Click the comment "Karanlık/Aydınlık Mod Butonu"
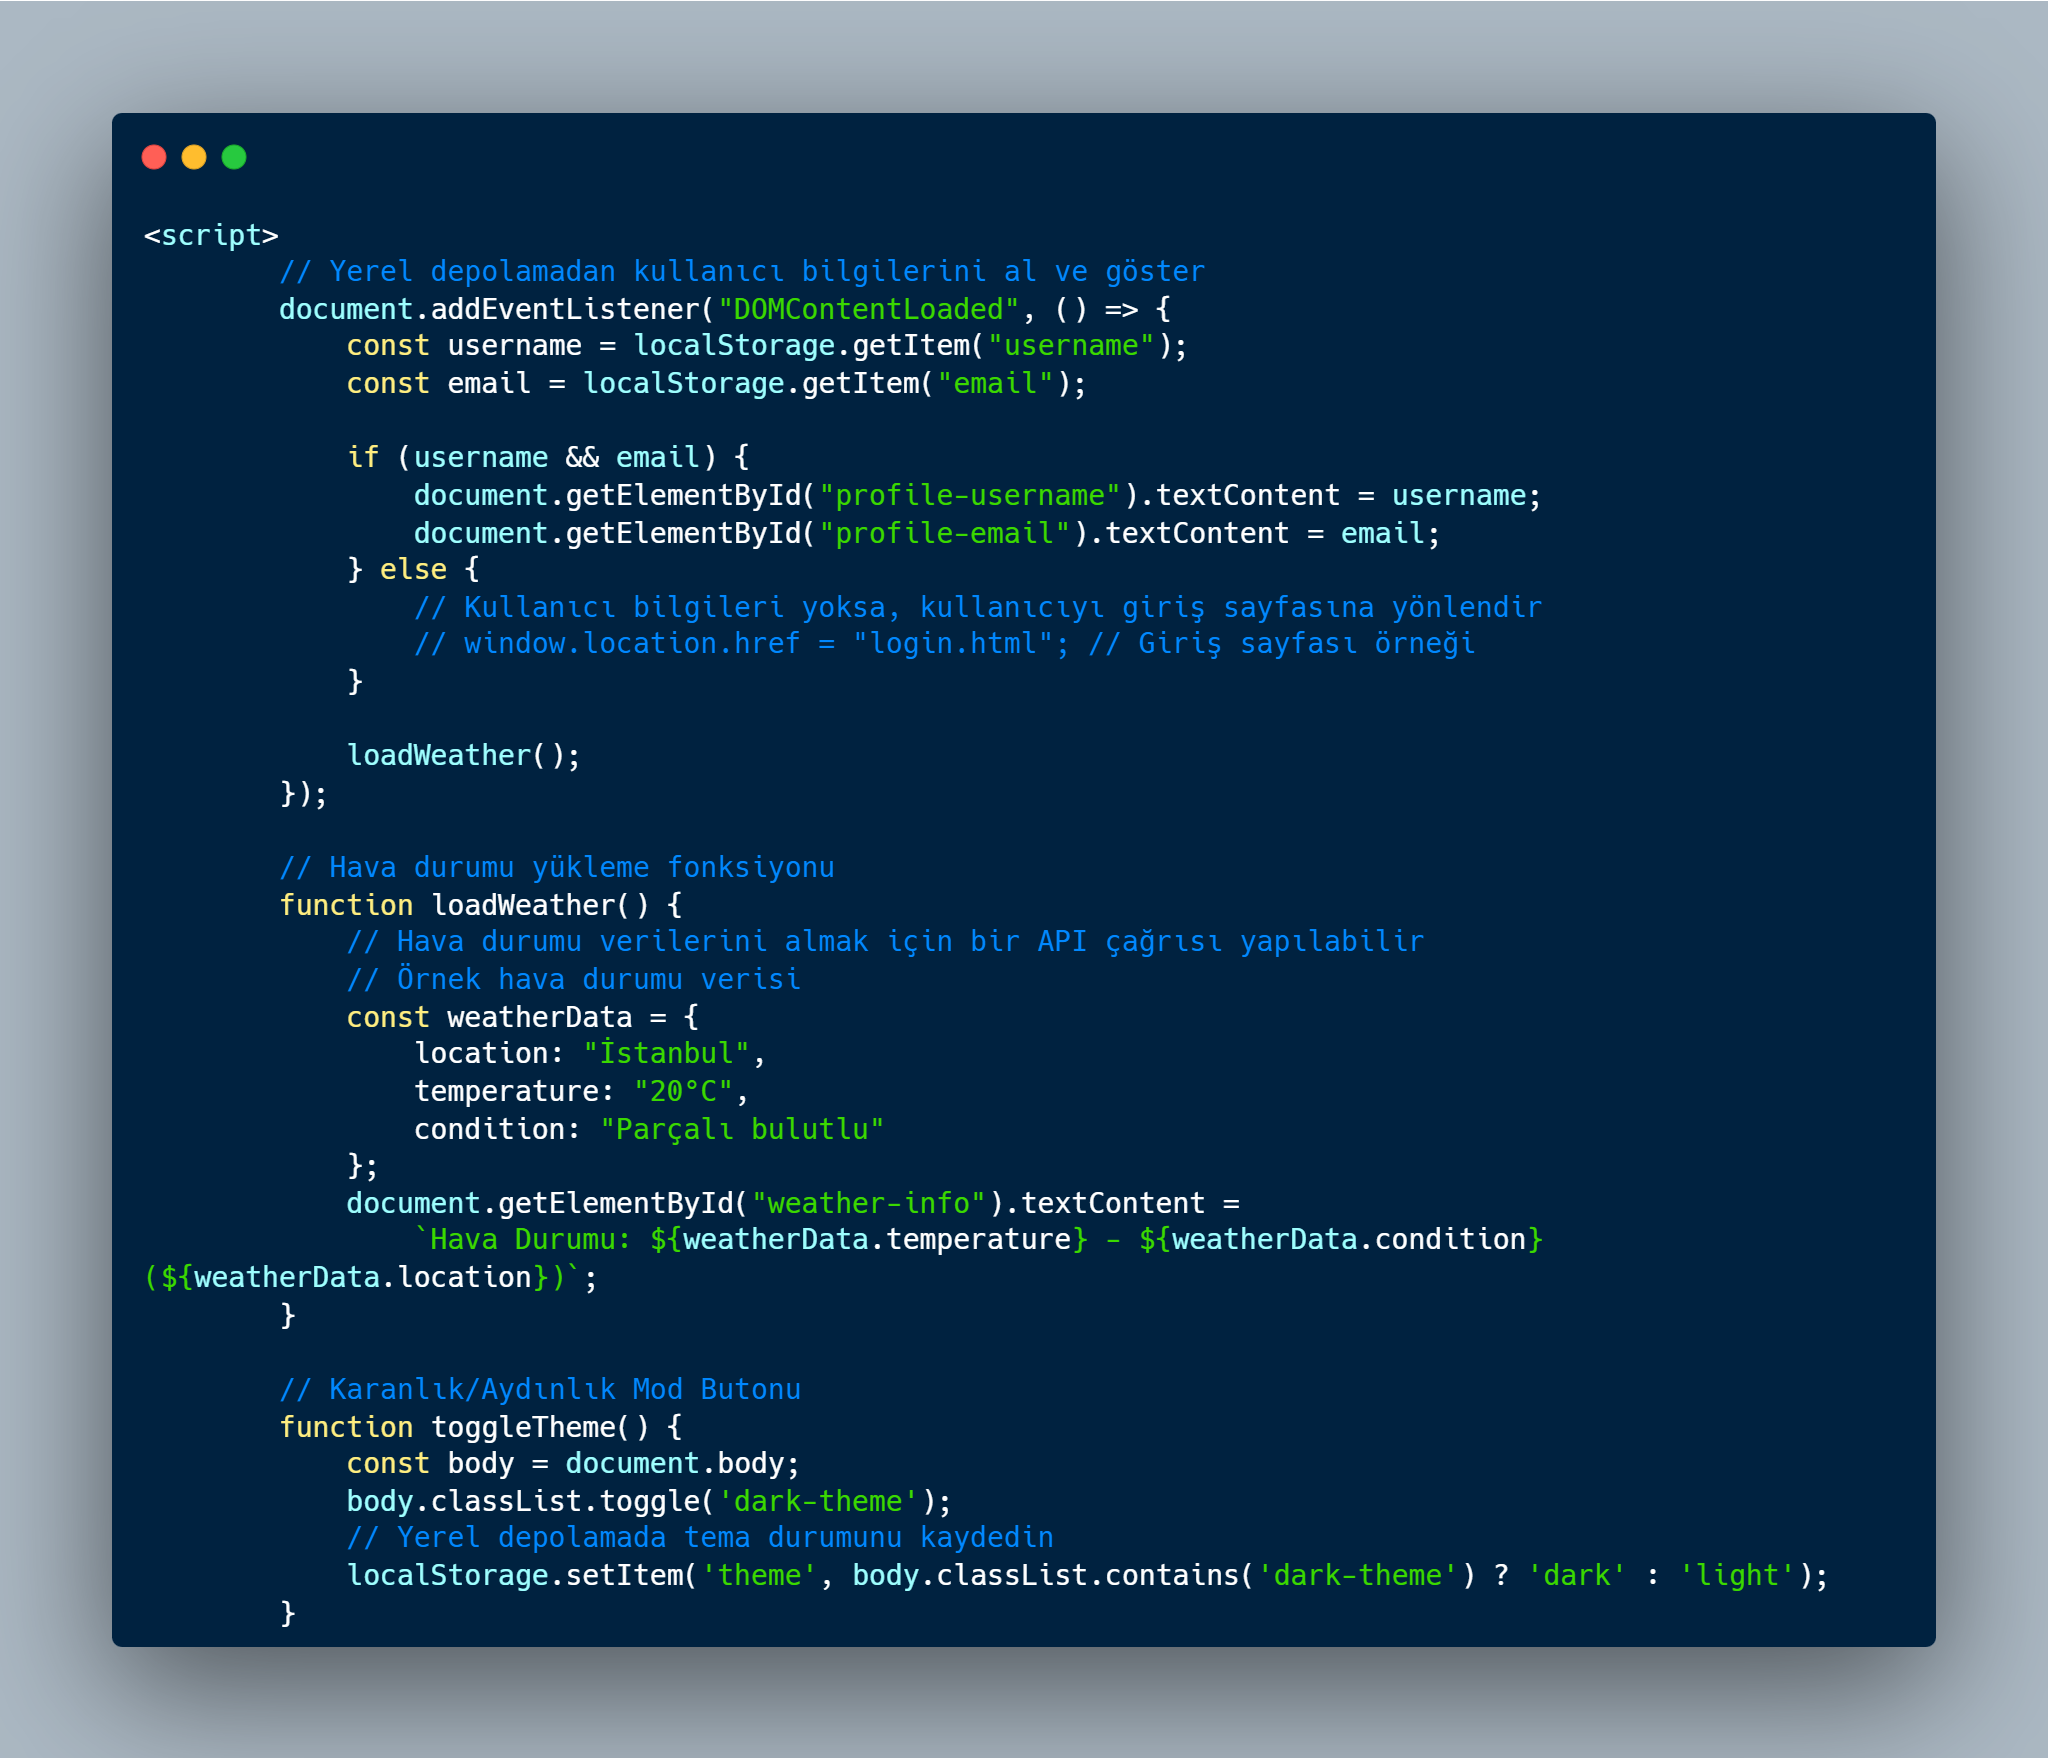 [x=540, y=1390]
